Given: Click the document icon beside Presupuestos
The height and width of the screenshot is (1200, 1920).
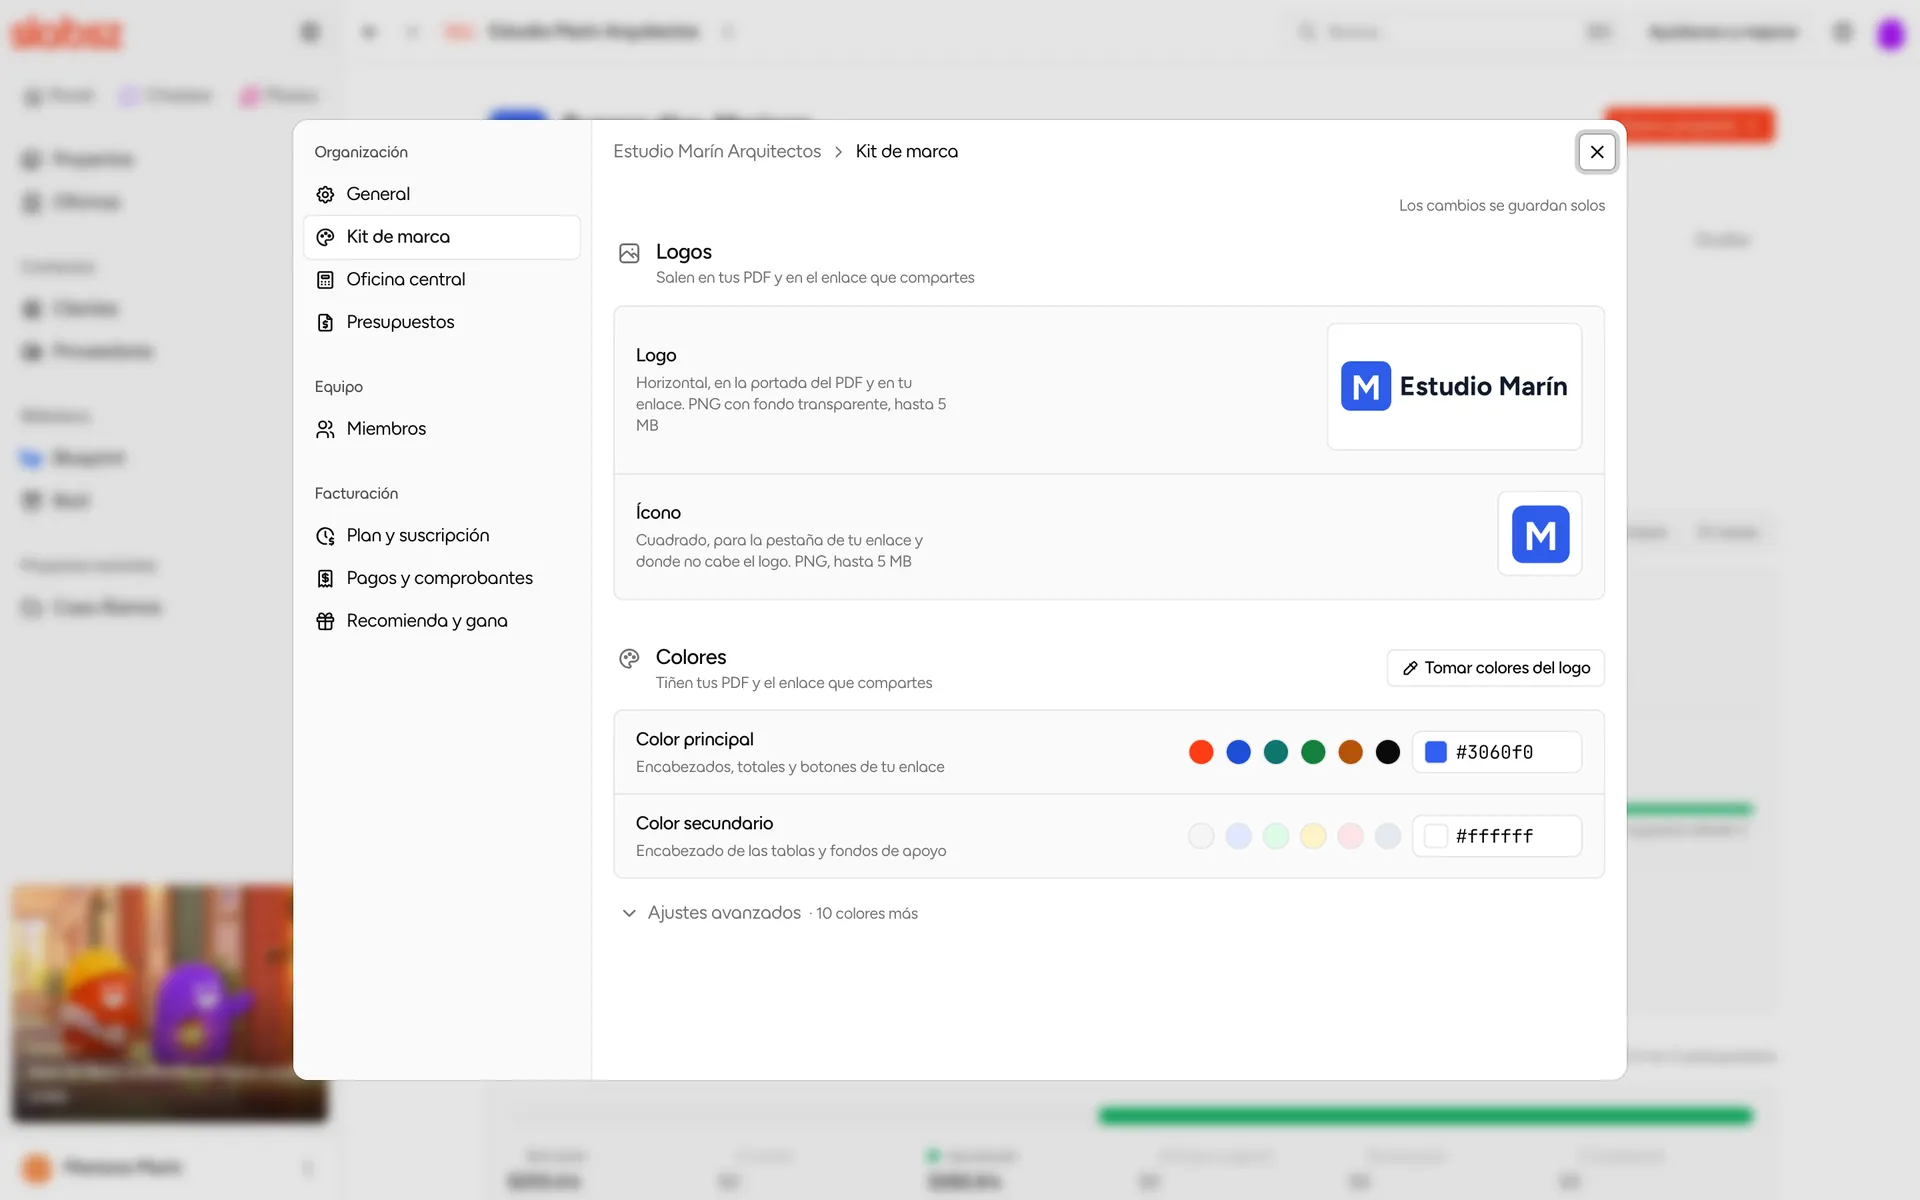Looking at the screenshot, I should coord(325,322).
